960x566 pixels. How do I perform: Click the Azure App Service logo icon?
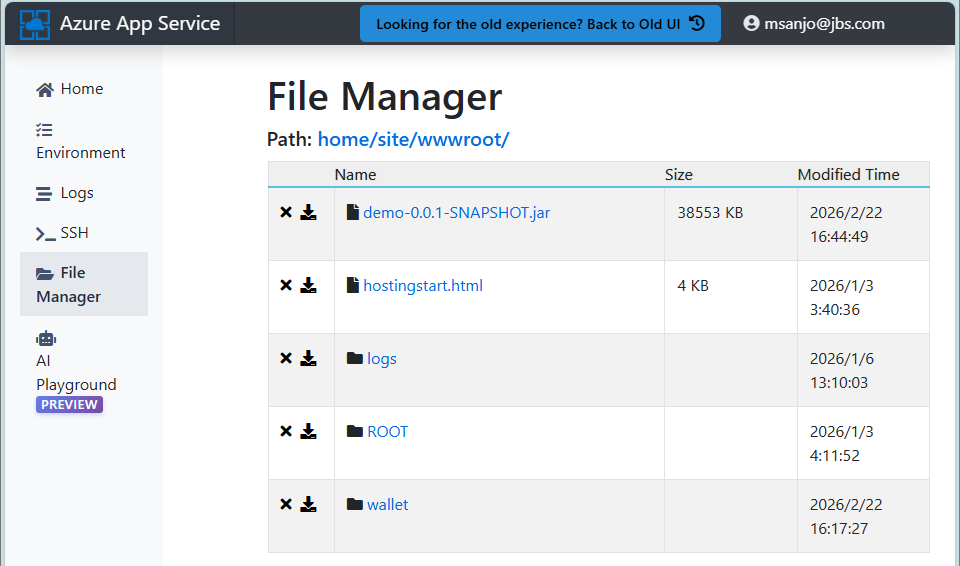click(x=35, y=24)
